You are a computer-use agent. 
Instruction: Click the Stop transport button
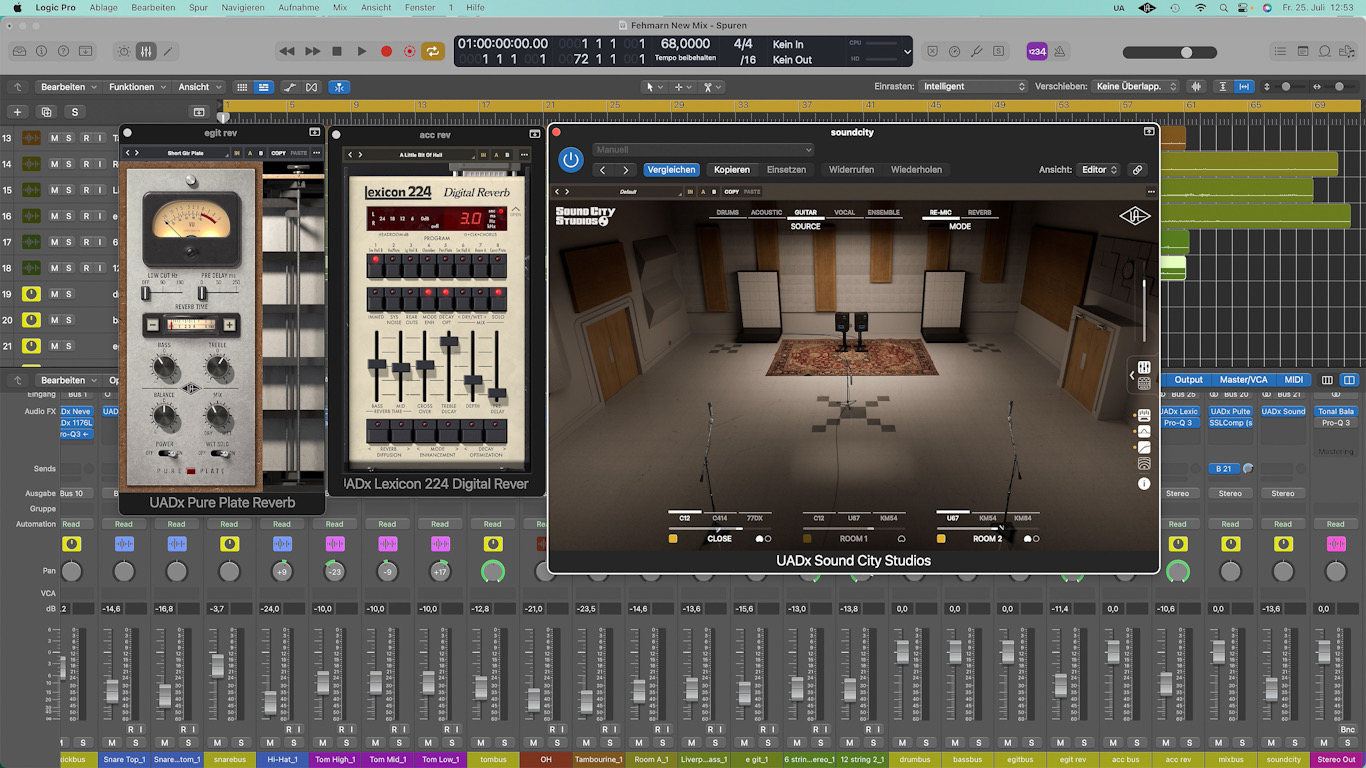[337, 51]
